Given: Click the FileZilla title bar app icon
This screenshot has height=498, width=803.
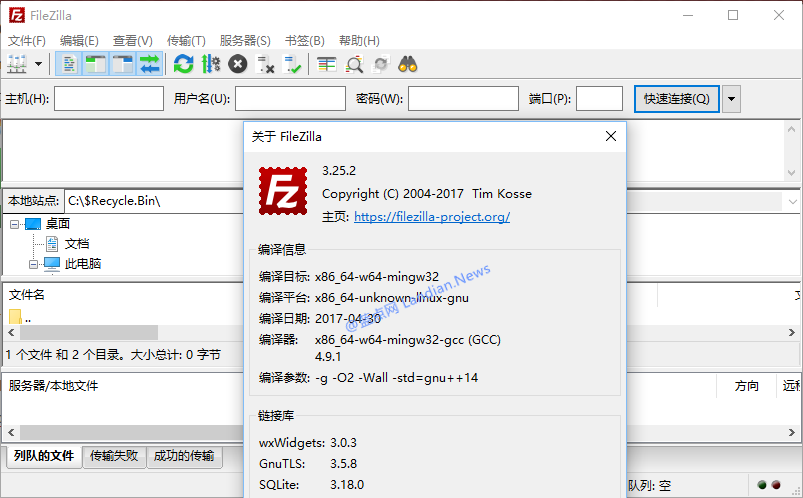Looking at the screenshot, I should [x=17, y=15].
